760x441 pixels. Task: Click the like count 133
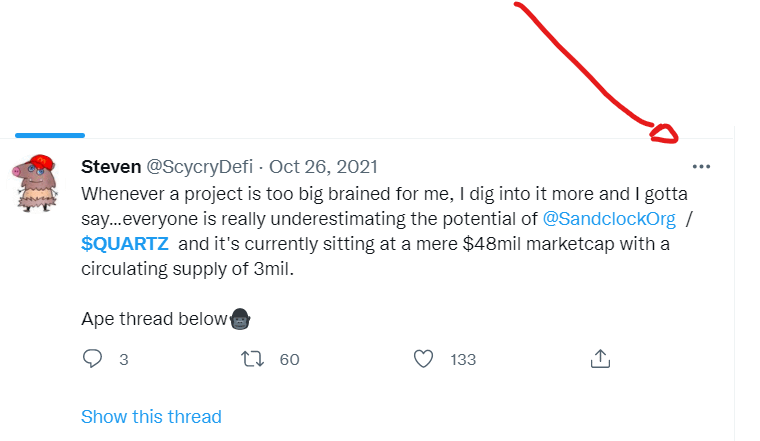463,359
